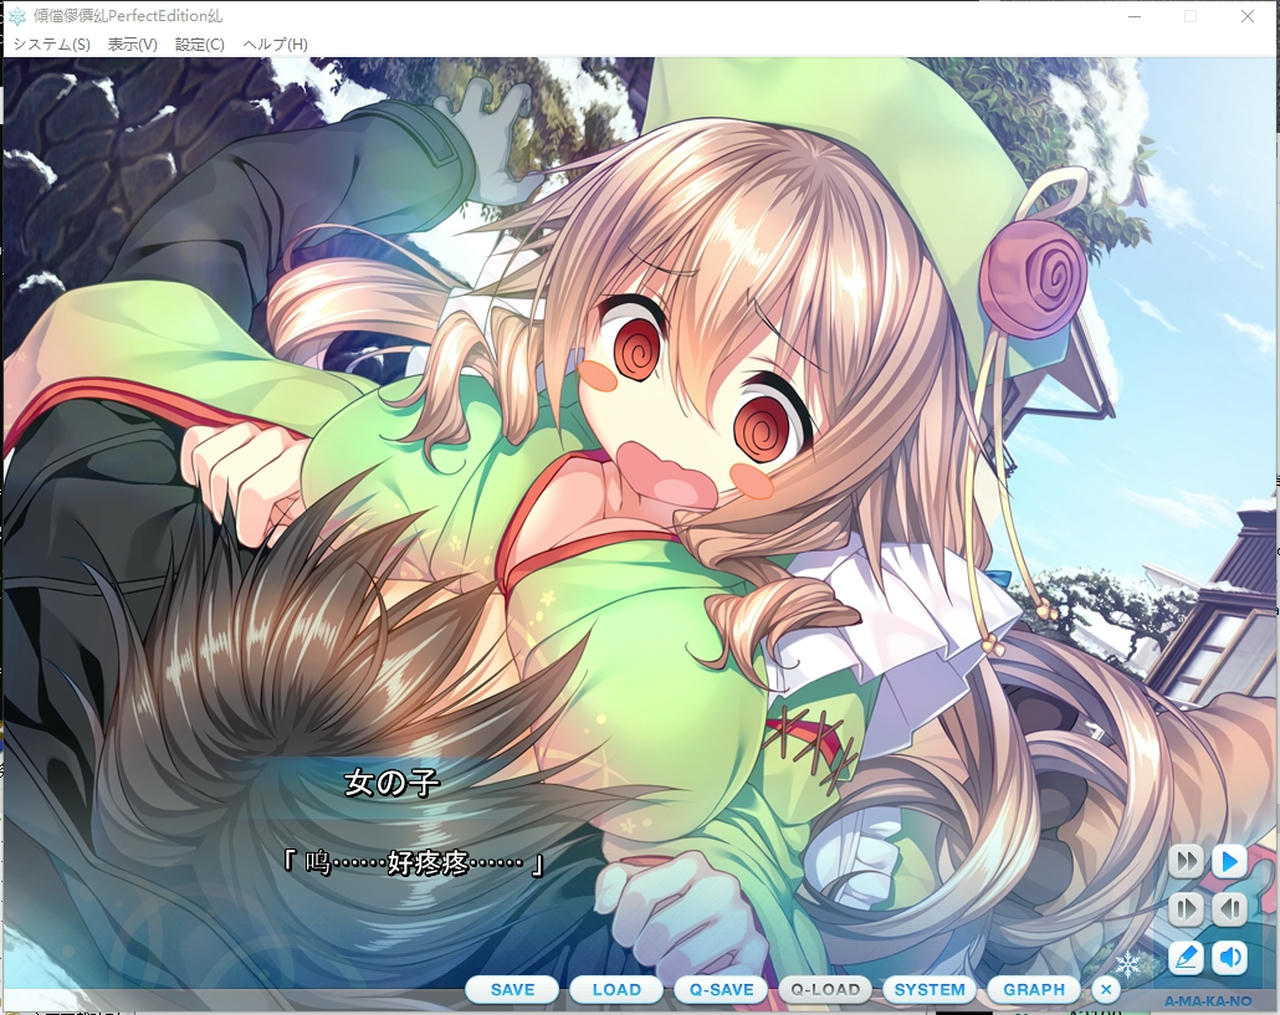The width and height of the screenshot is (1280, 1015).
Task: Open the ヘルプ(H) menu
Action: tap(275, 44)
